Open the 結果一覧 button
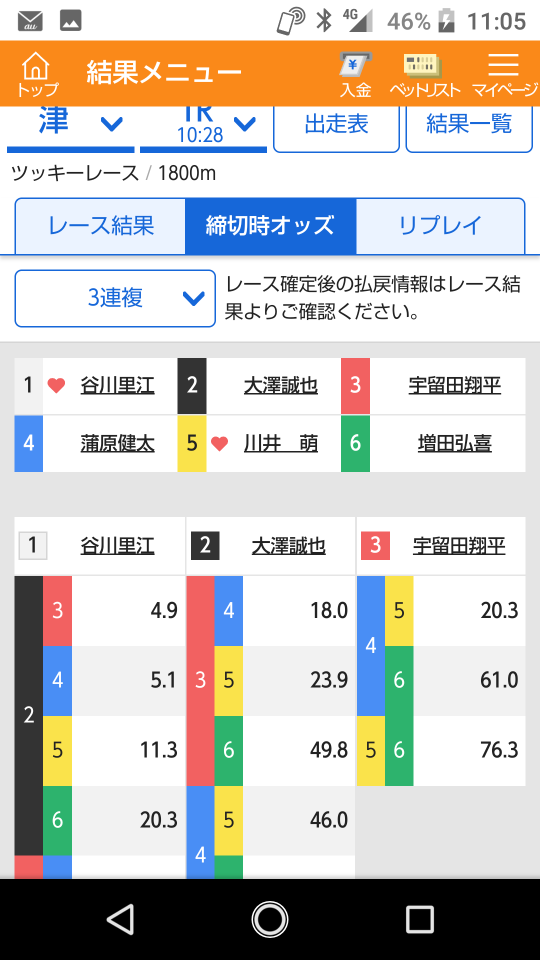Viewport: 540px width, 960px height. coord(469,127)
